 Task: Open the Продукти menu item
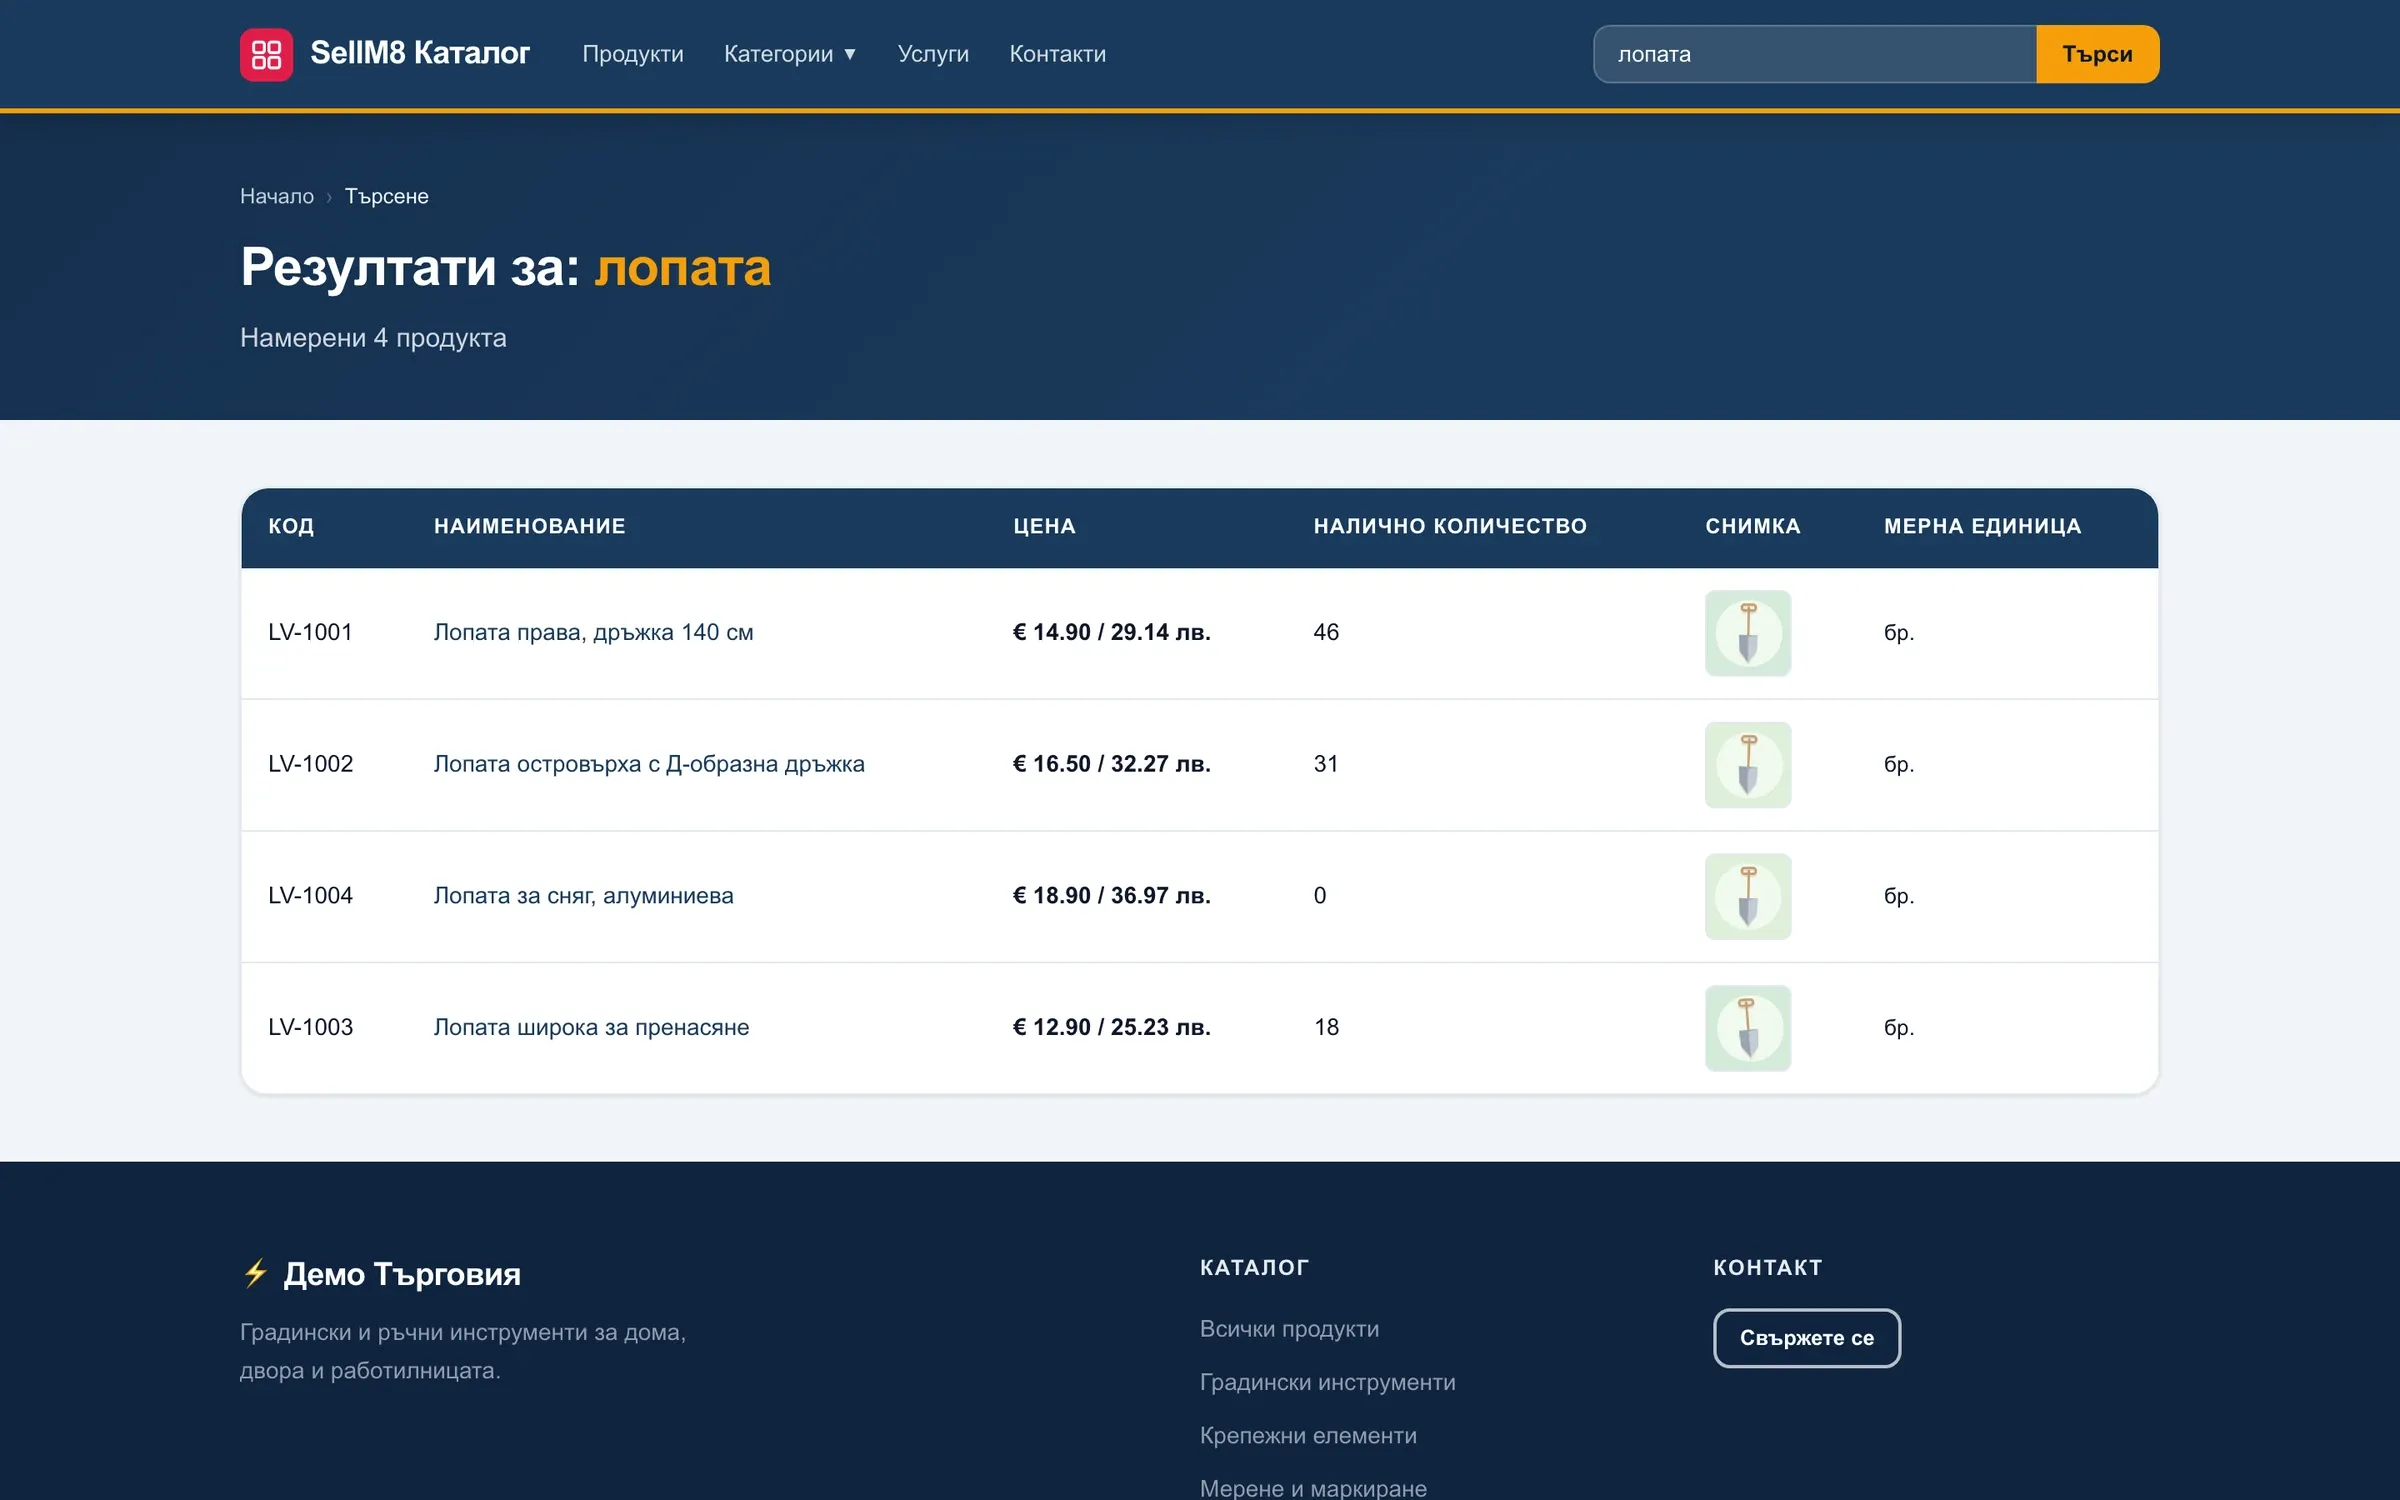[633, 54]
